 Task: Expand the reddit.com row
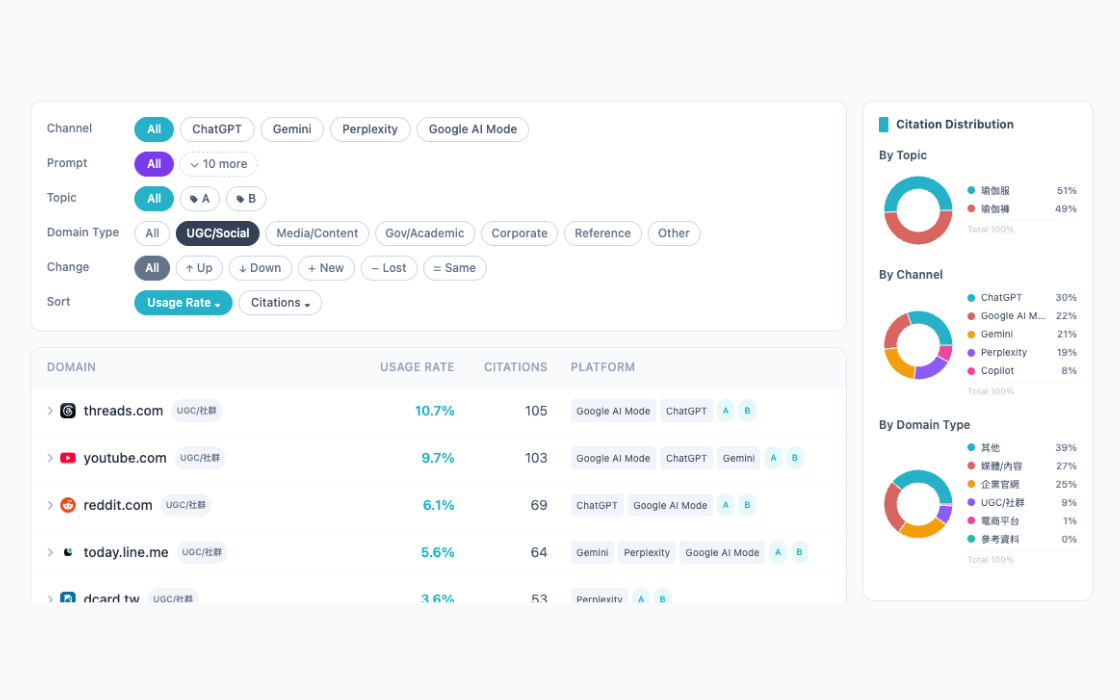50,505
